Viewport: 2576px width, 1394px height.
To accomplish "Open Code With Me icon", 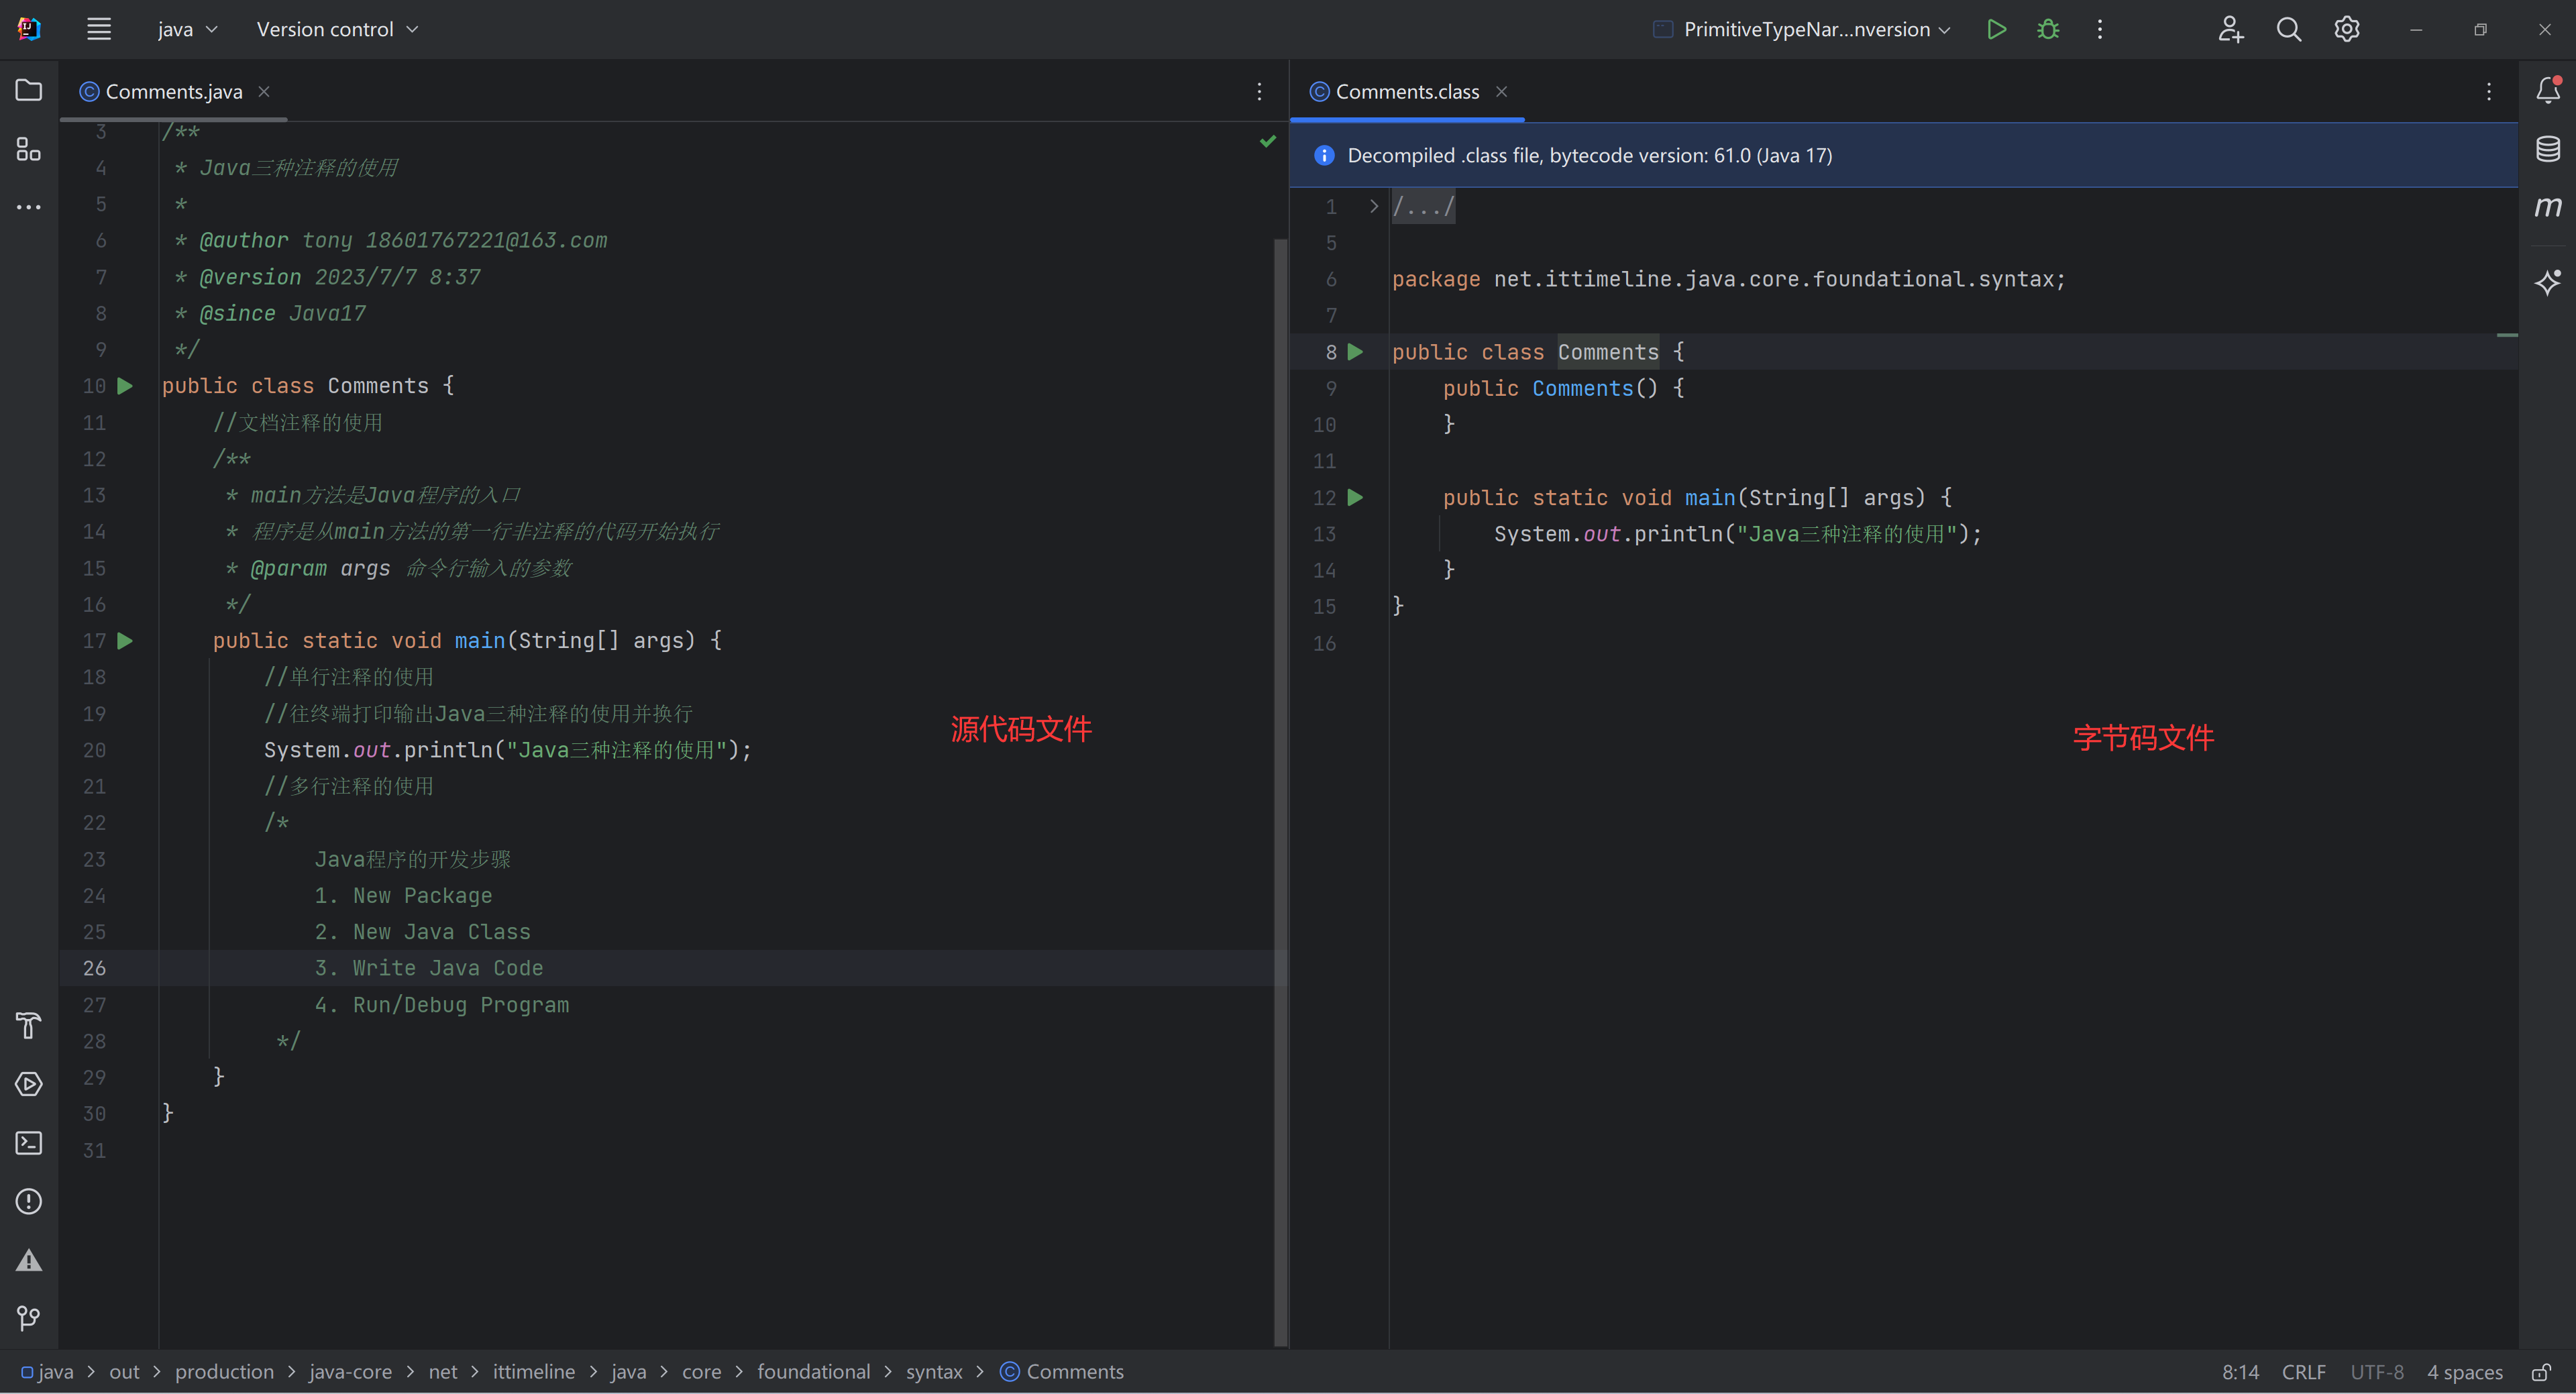I will tap(2230, 29).
